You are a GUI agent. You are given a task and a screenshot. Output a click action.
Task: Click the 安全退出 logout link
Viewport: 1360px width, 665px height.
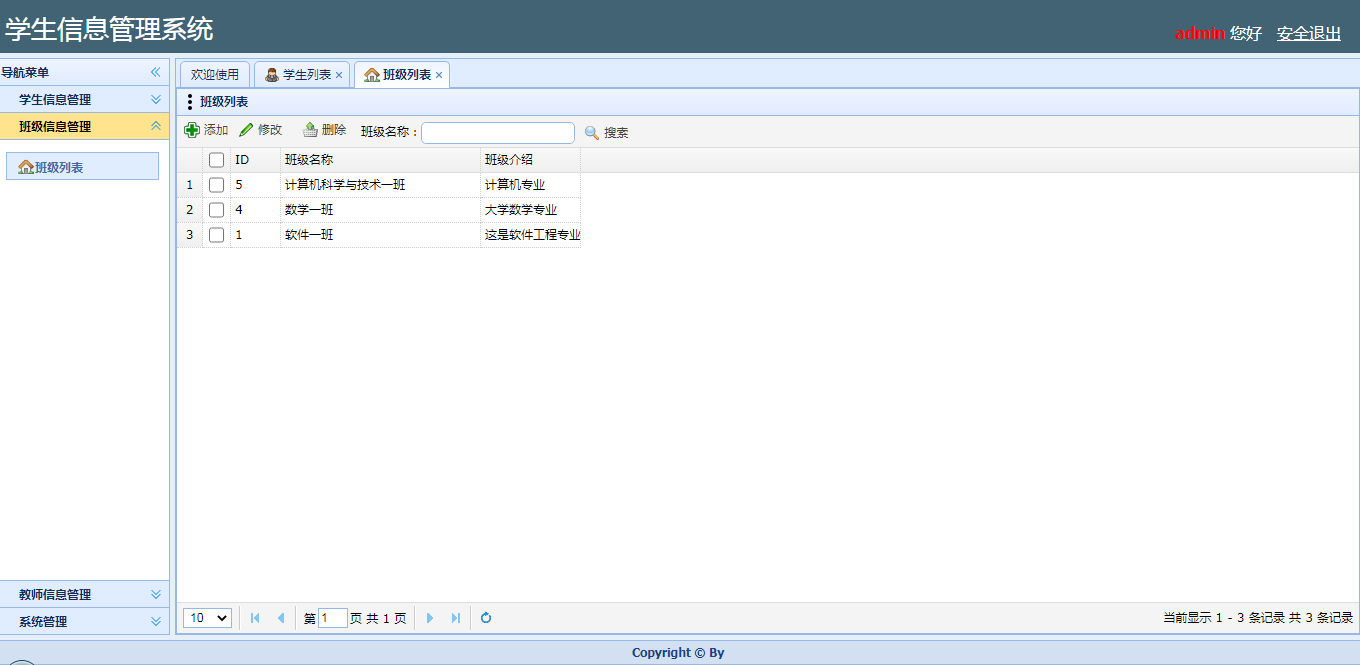click(x=1308, y=33)
